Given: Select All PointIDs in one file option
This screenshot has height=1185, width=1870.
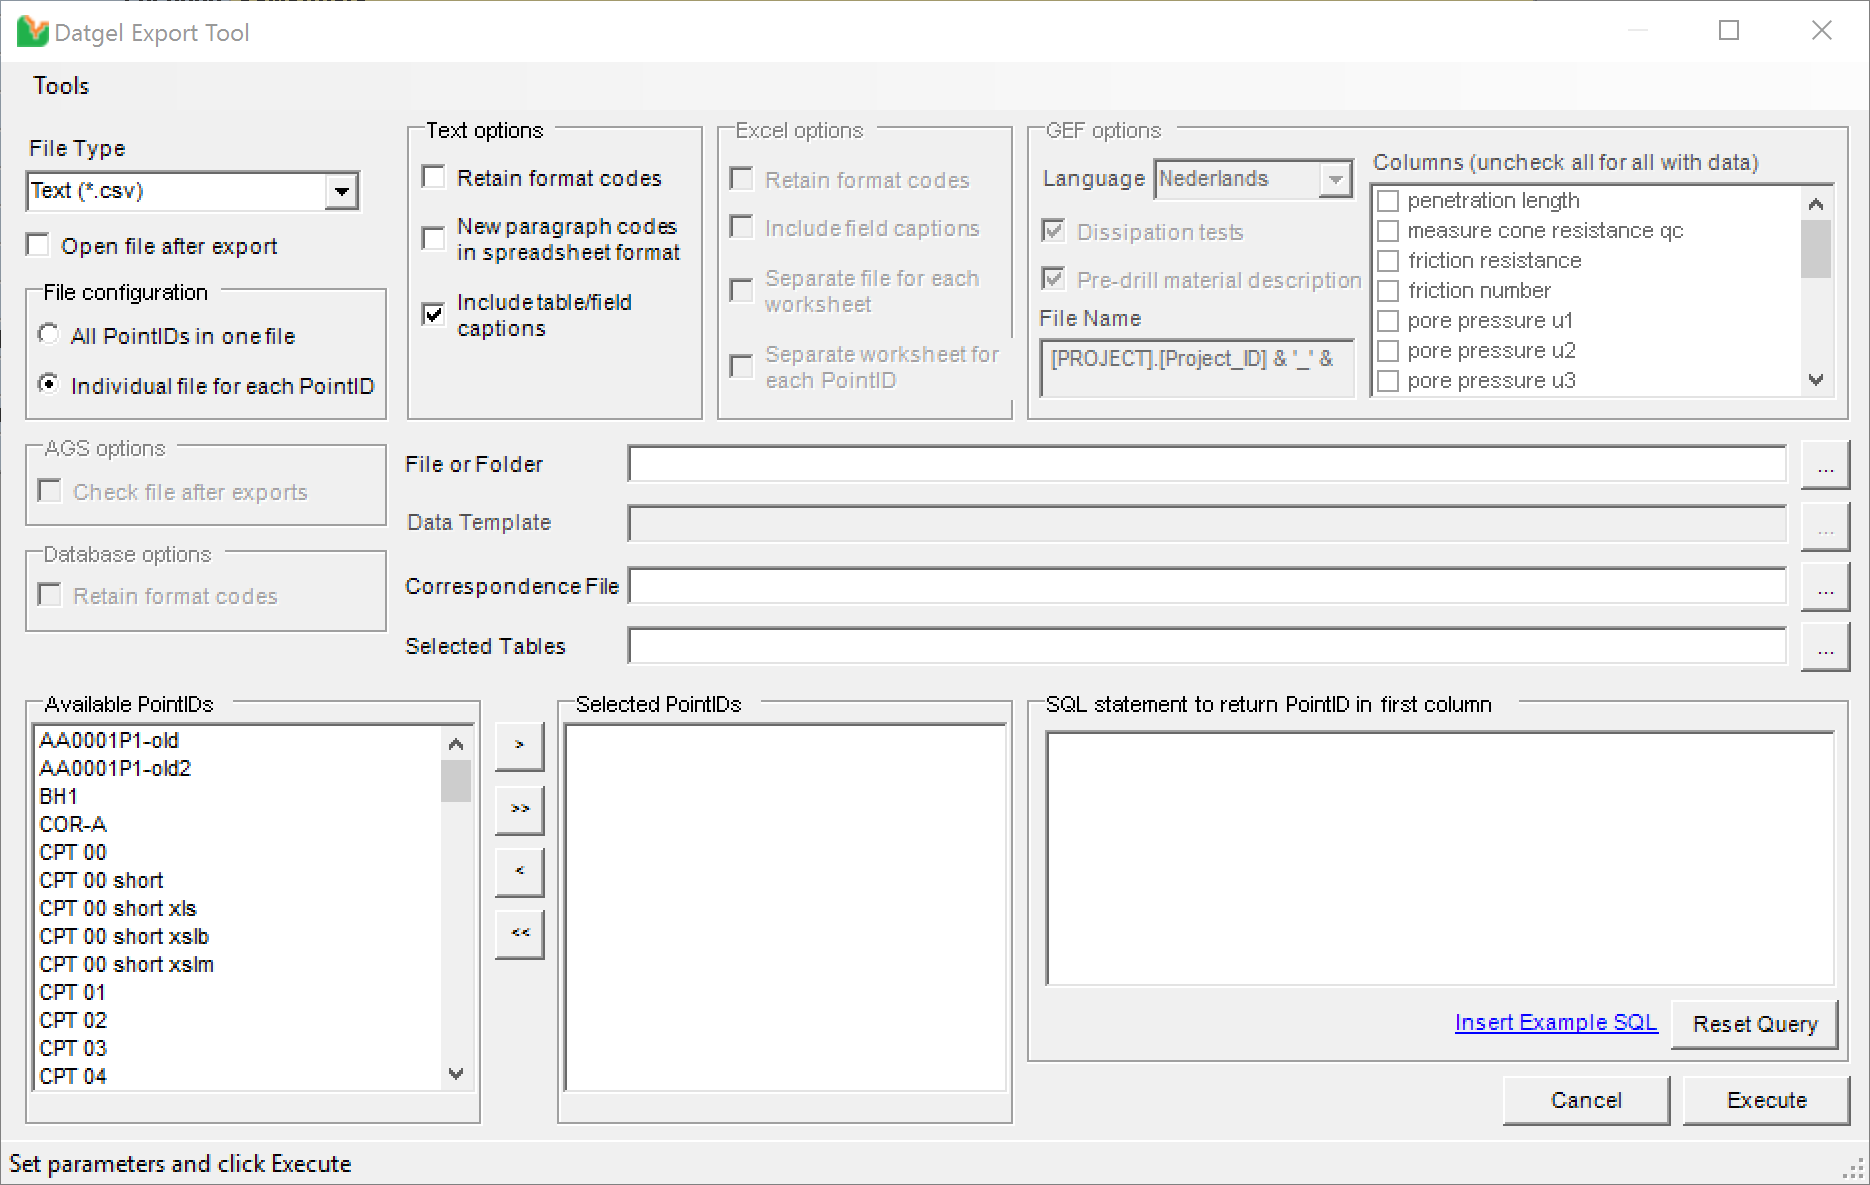Looking at the screenshot, I should [48, 335].
